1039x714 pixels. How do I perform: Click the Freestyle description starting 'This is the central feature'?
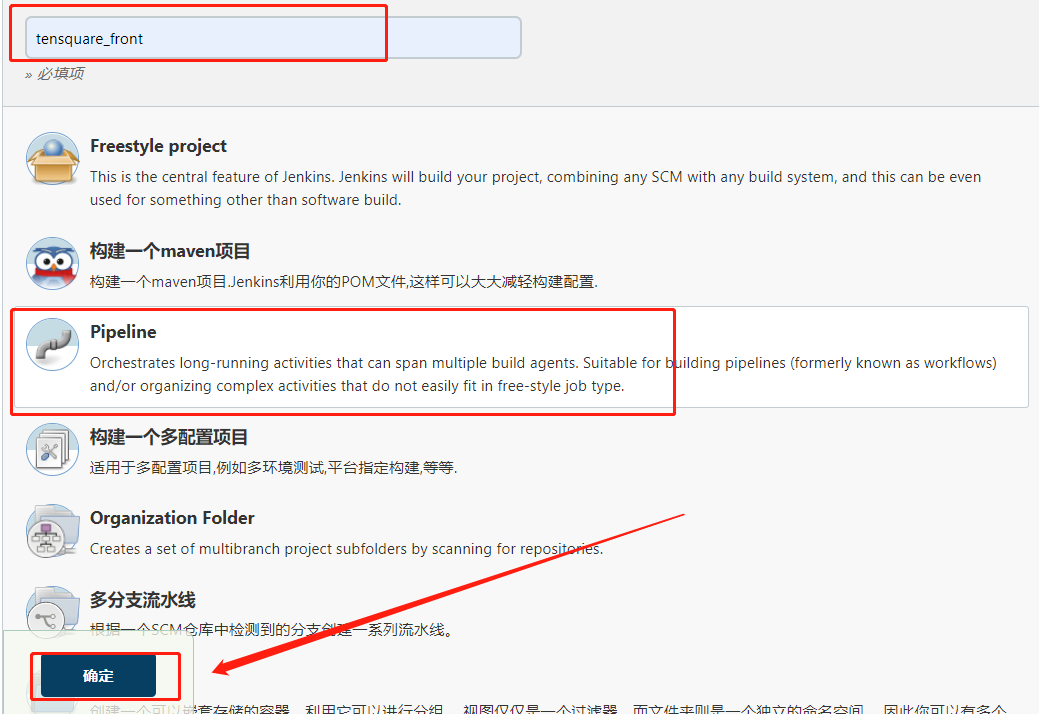pyautogui.click(x=535, y=188)
